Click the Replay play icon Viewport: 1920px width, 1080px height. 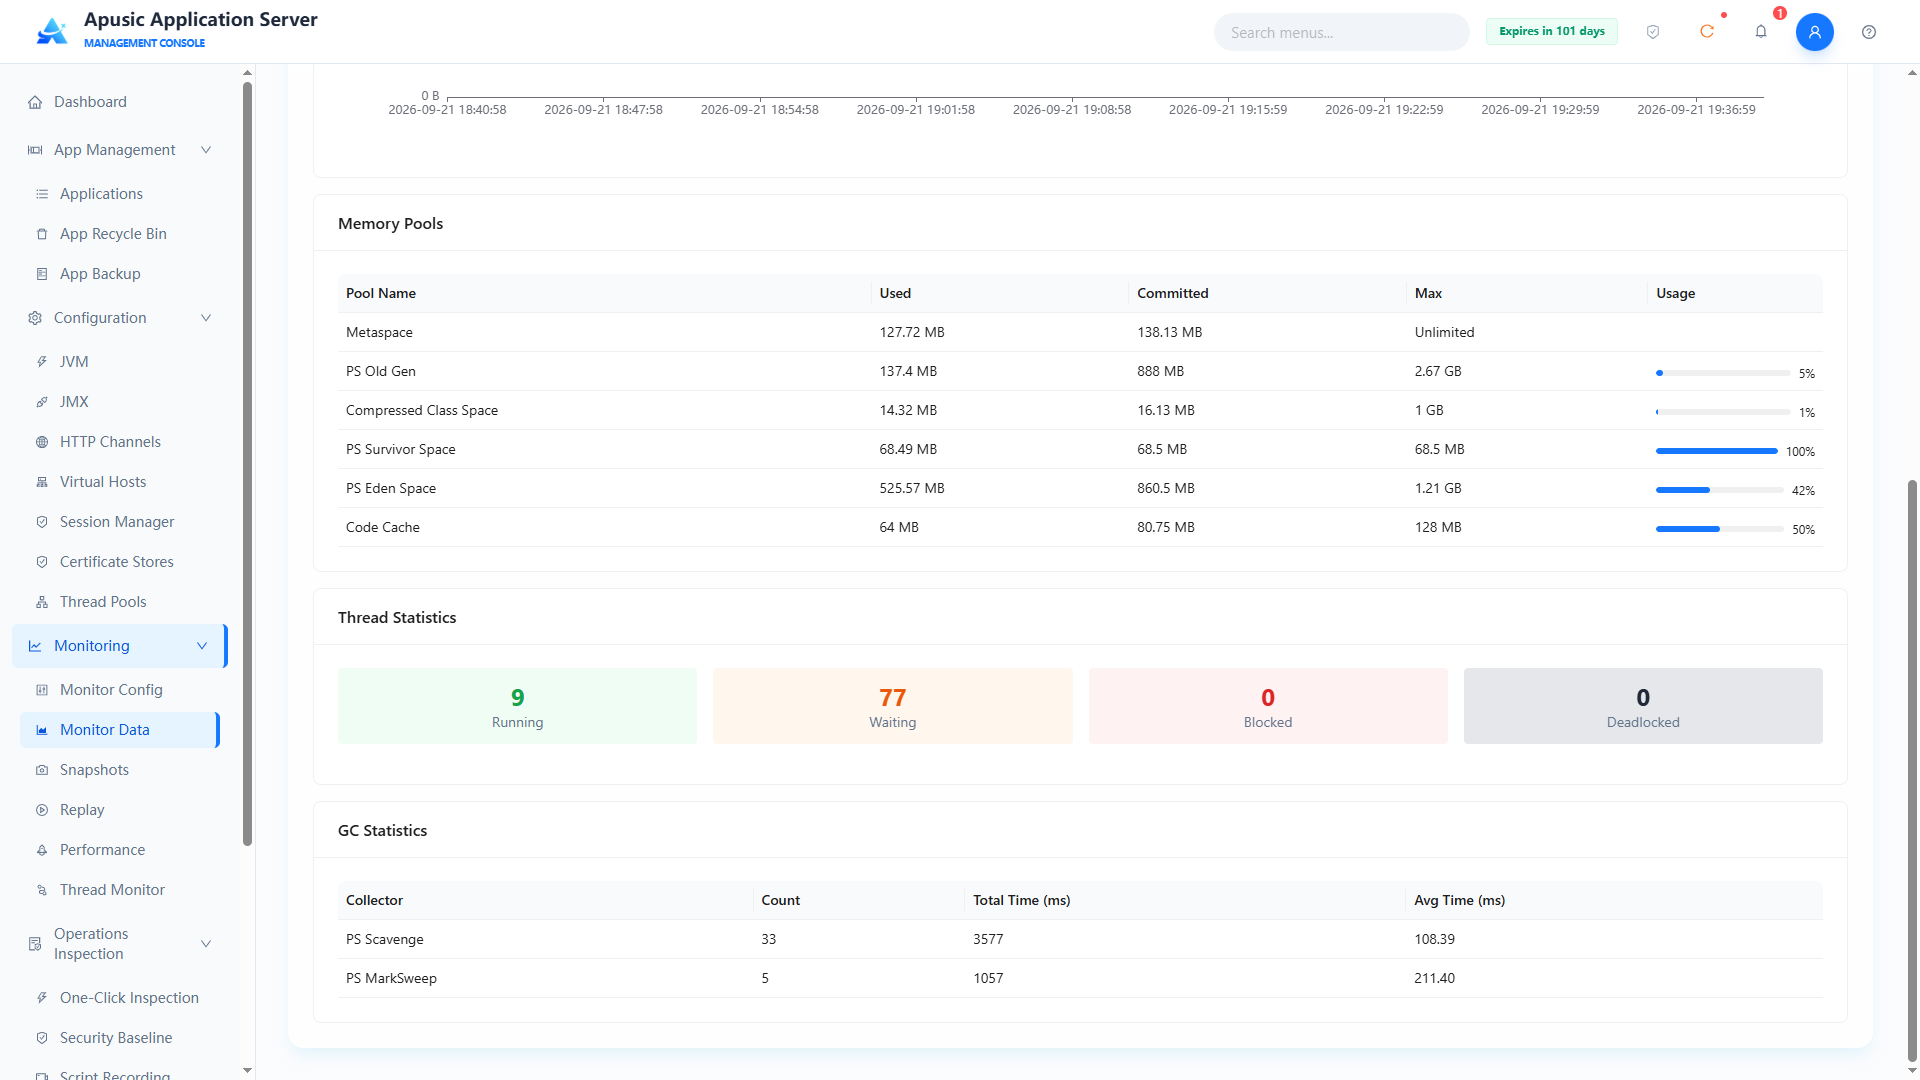(x=42, y=810)
